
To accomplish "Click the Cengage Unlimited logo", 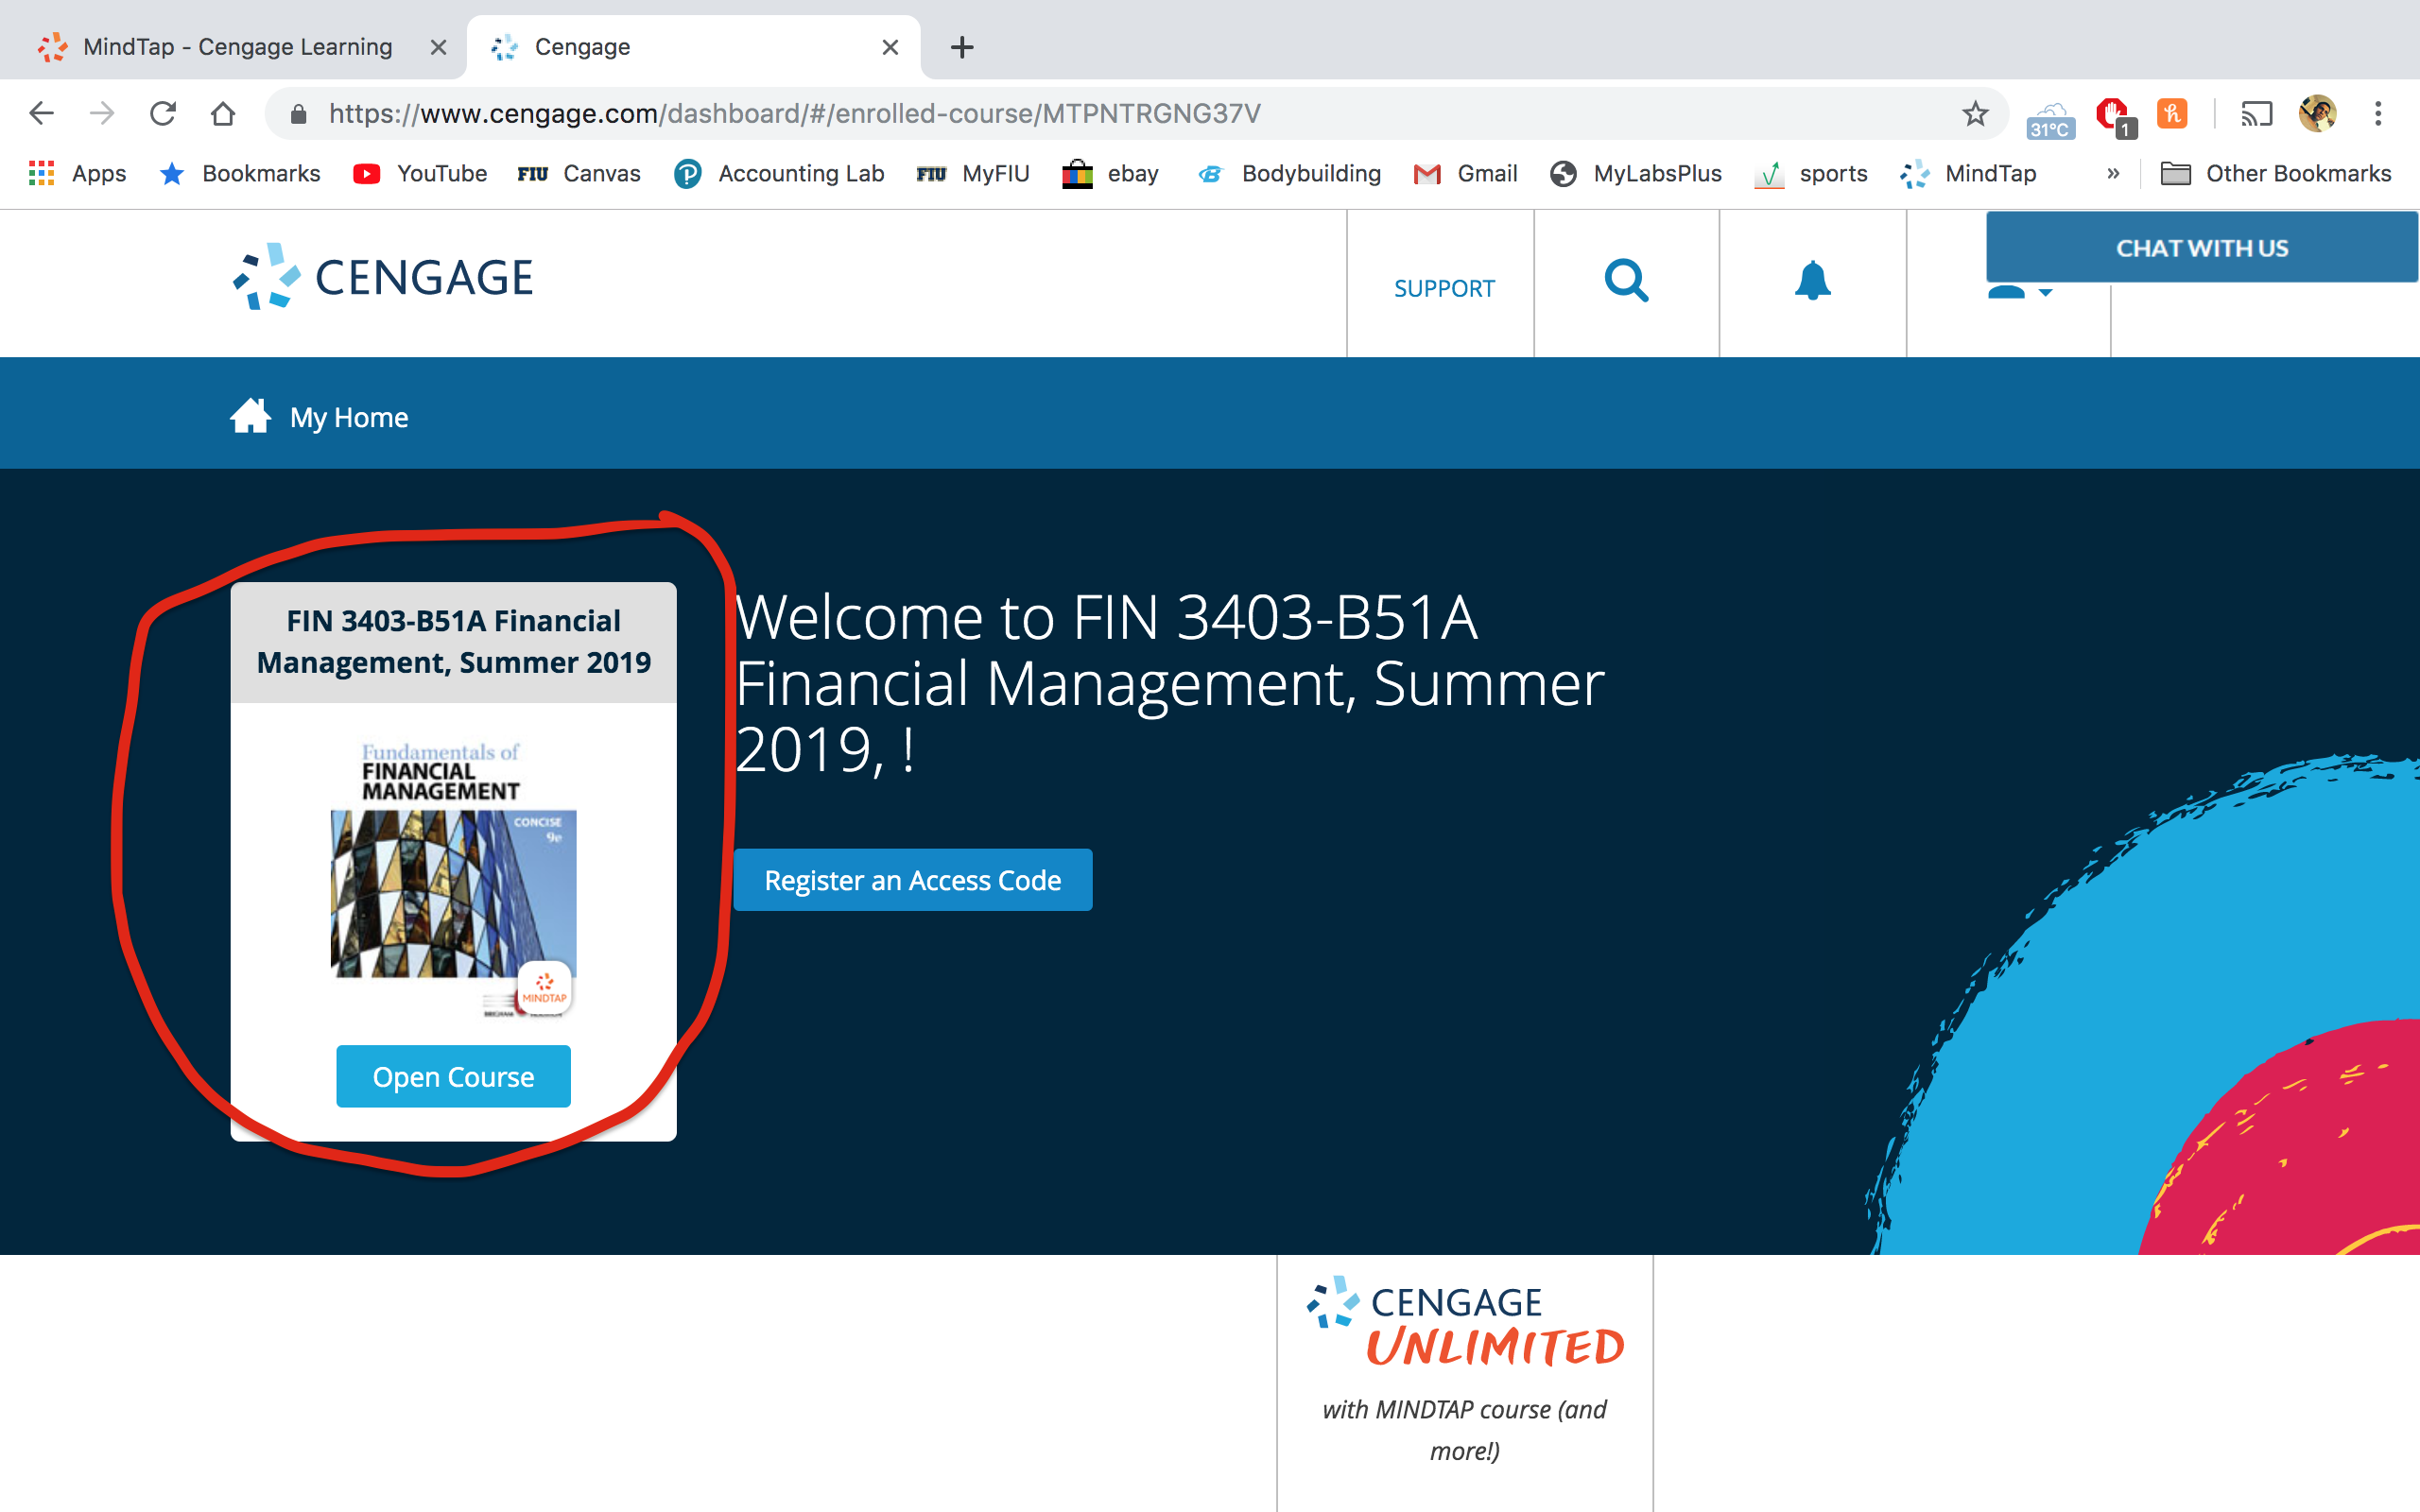I will tap(1465, 1322).
